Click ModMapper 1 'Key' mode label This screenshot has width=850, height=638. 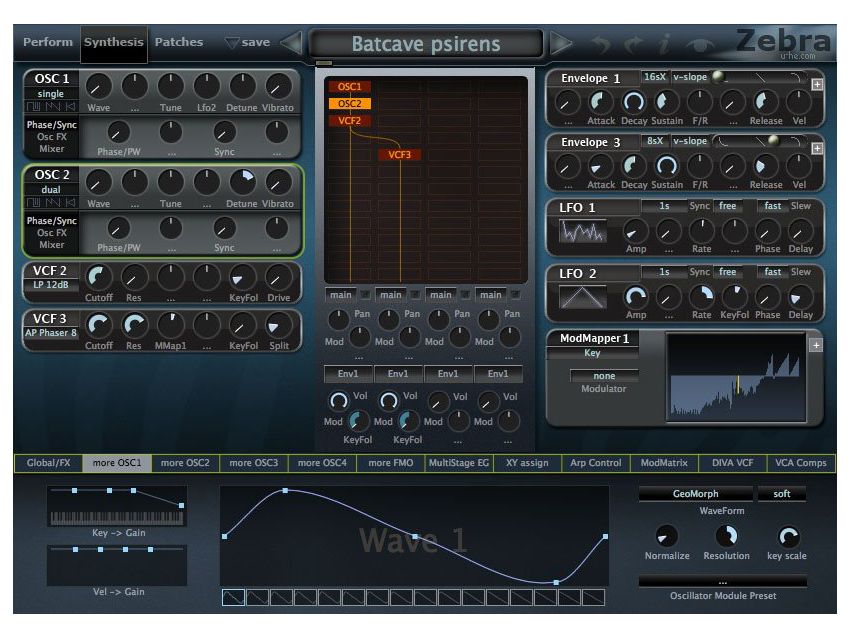coord(592,353)
